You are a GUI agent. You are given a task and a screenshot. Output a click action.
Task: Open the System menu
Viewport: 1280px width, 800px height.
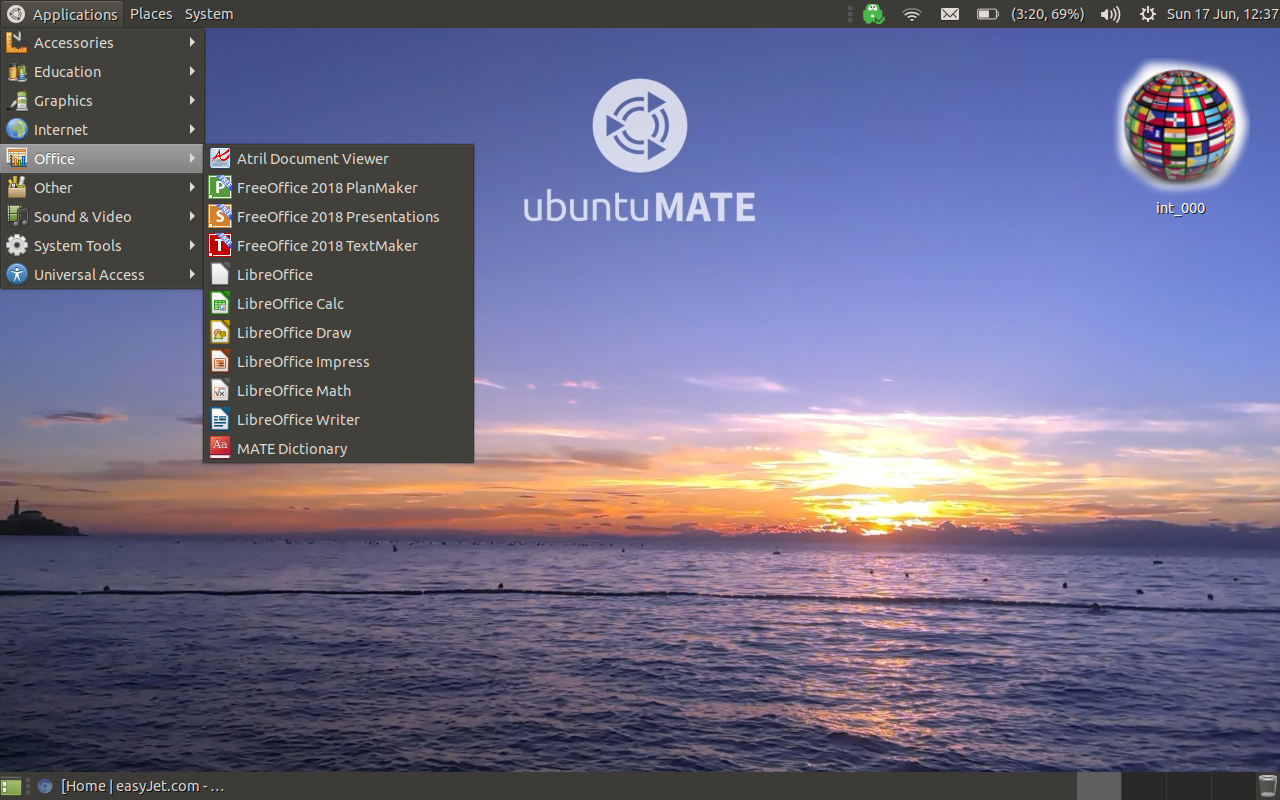pos(209,14)
